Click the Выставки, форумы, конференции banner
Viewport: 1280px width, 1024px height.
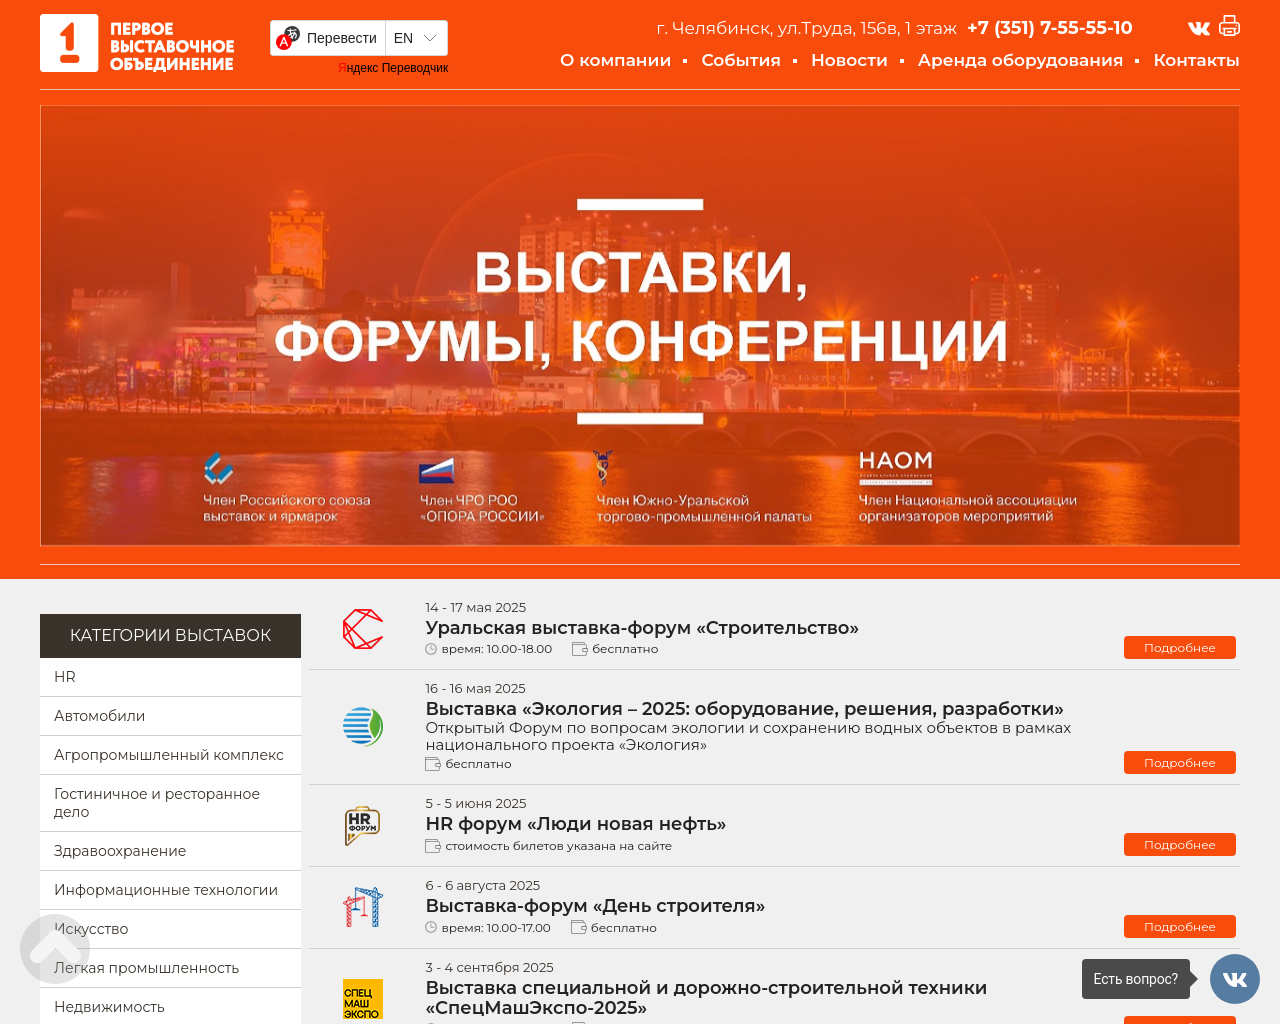[x=640, y=325]
